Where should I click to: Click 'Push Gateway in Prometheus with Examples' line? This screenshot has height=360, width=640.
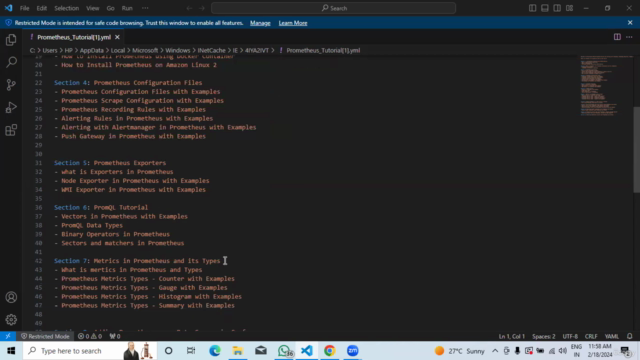133,136
